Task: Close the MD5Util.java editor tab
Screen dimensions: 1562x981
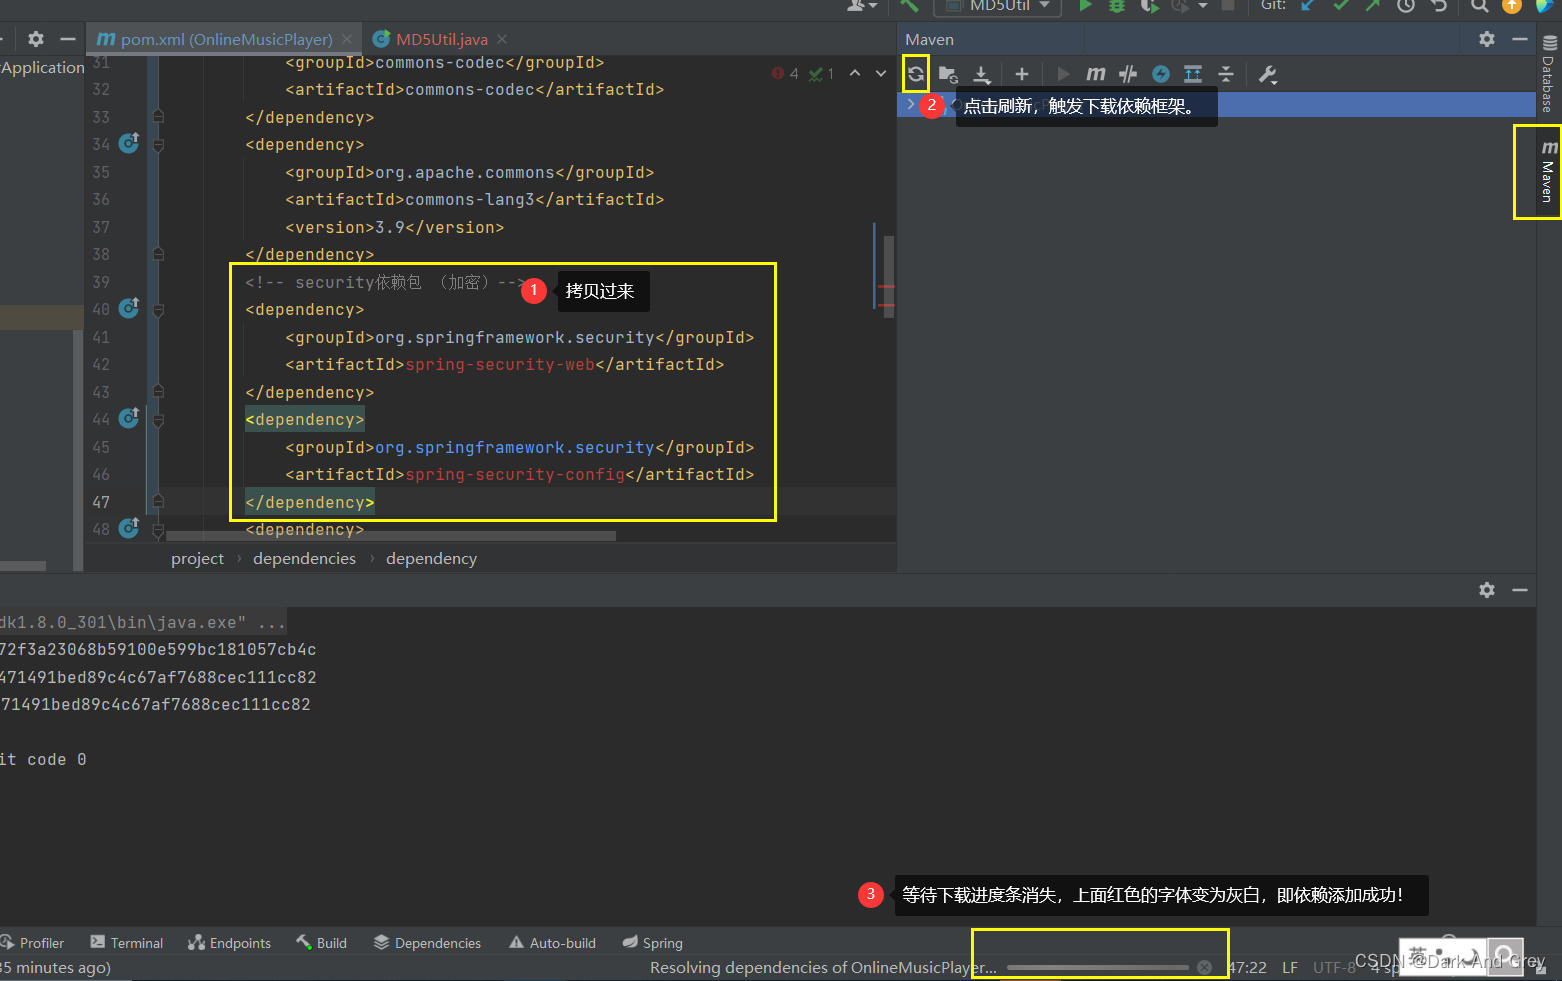Action: click(502, 39)
